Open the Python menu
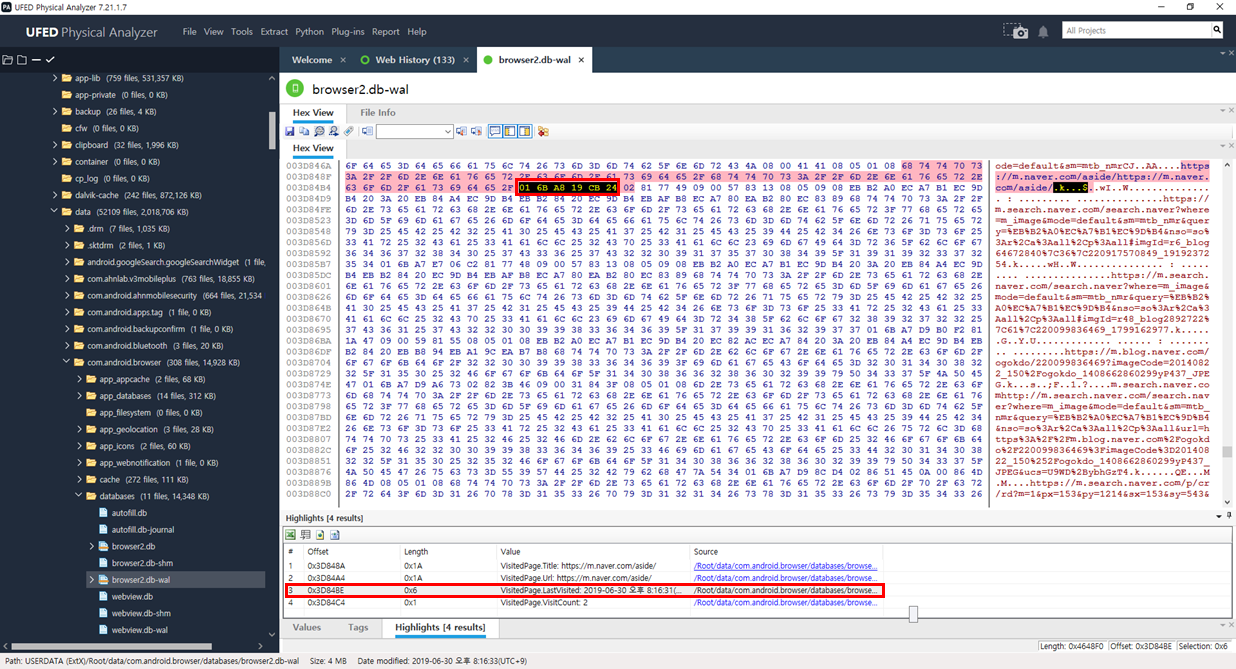 tap(310, 32)
